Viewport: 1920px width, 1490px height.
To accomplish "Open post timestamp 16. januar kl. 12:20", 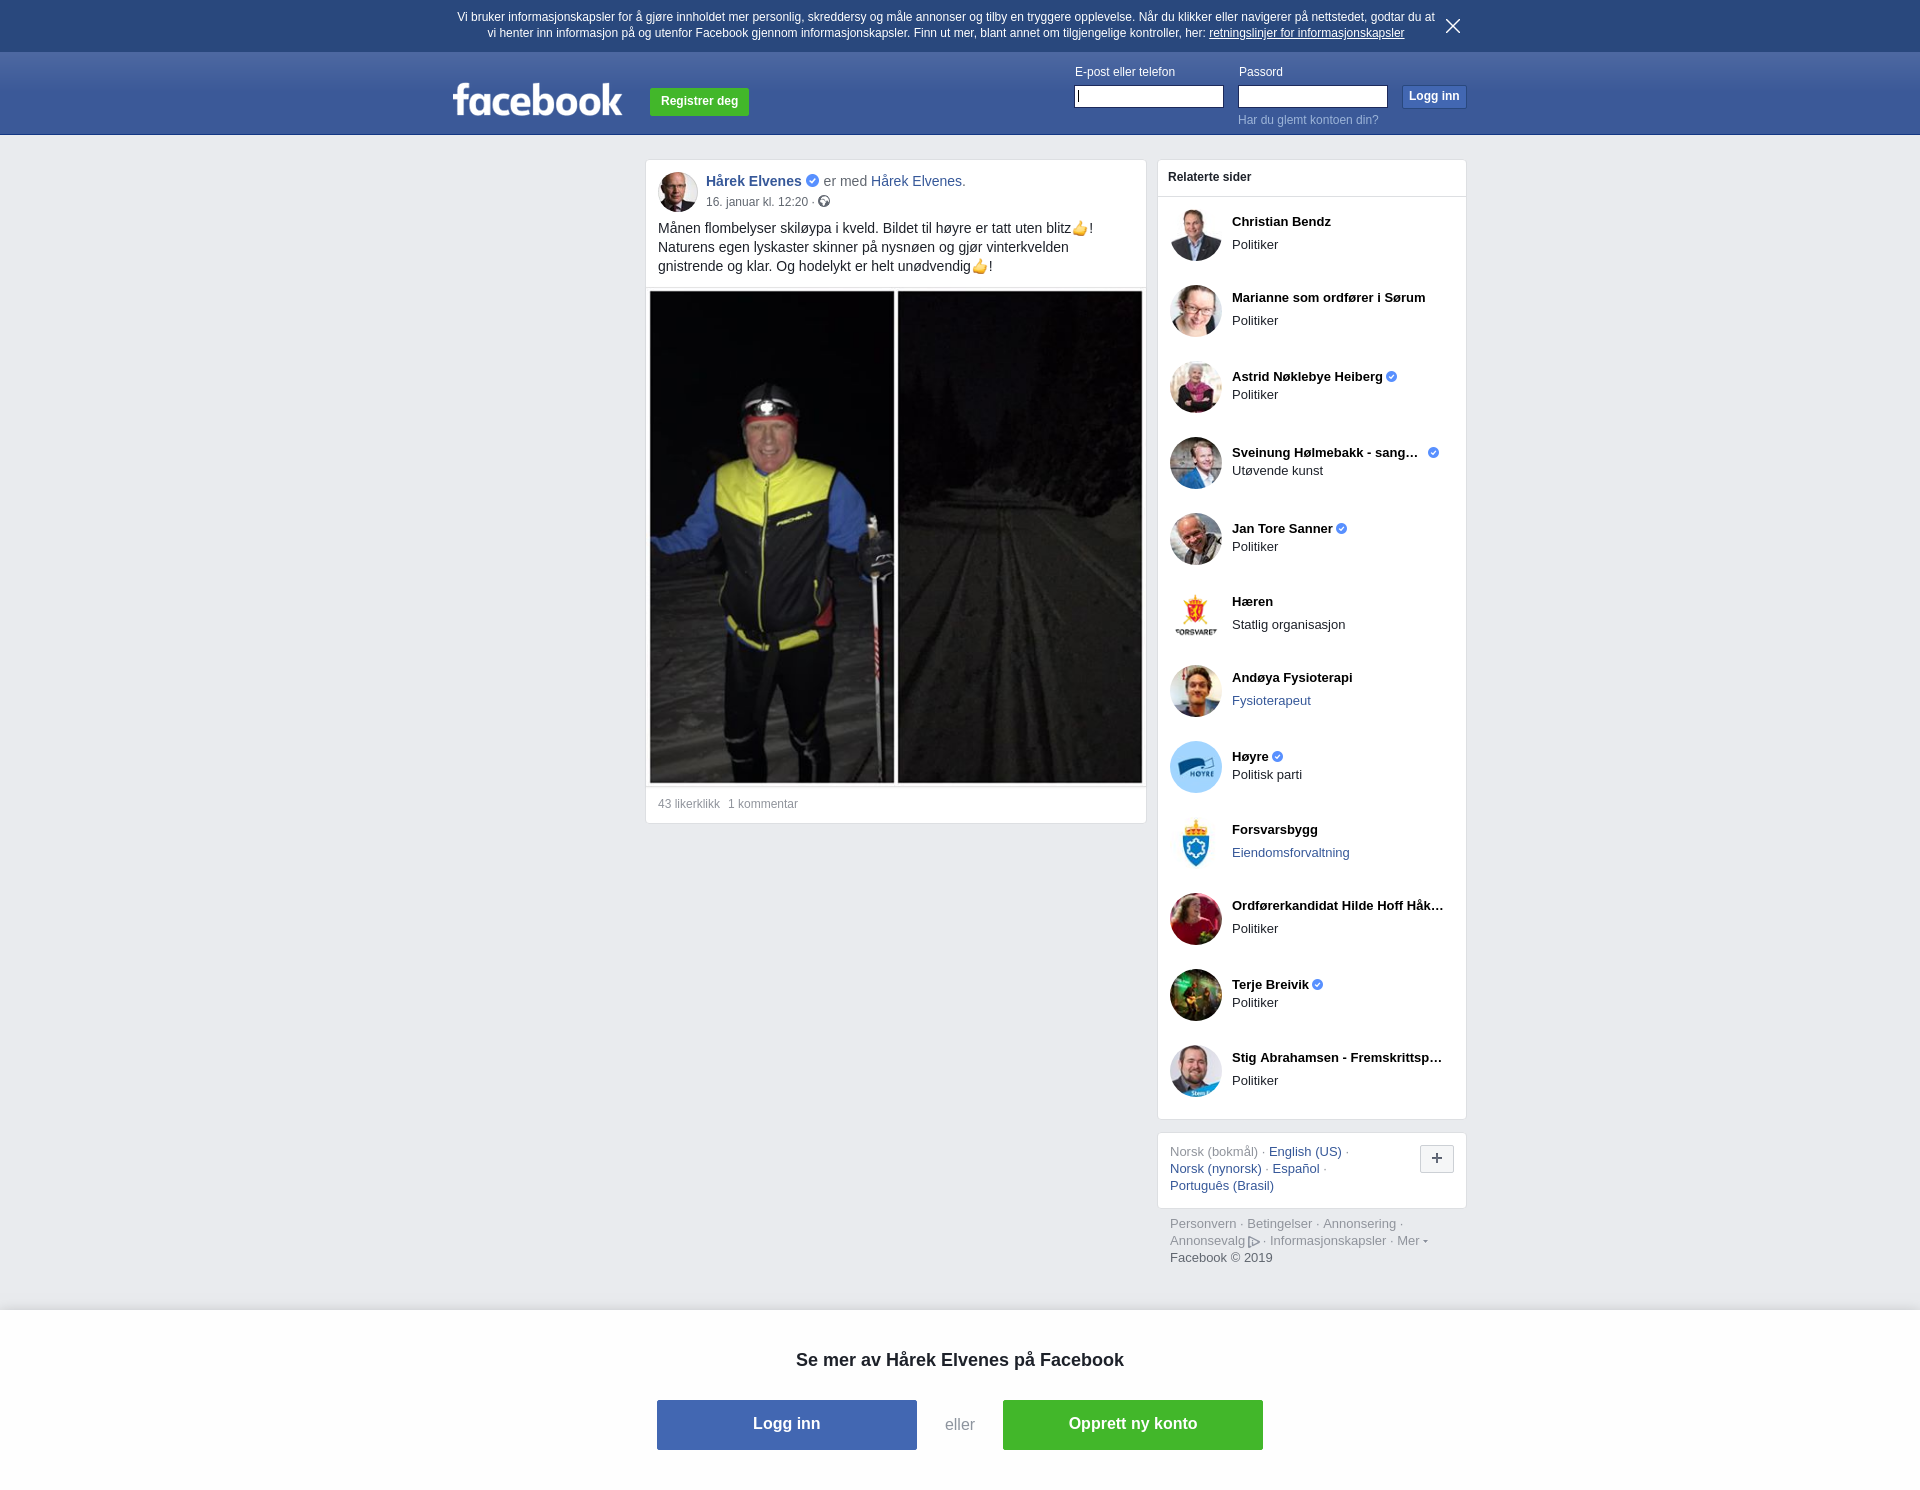I will point(757,202).
